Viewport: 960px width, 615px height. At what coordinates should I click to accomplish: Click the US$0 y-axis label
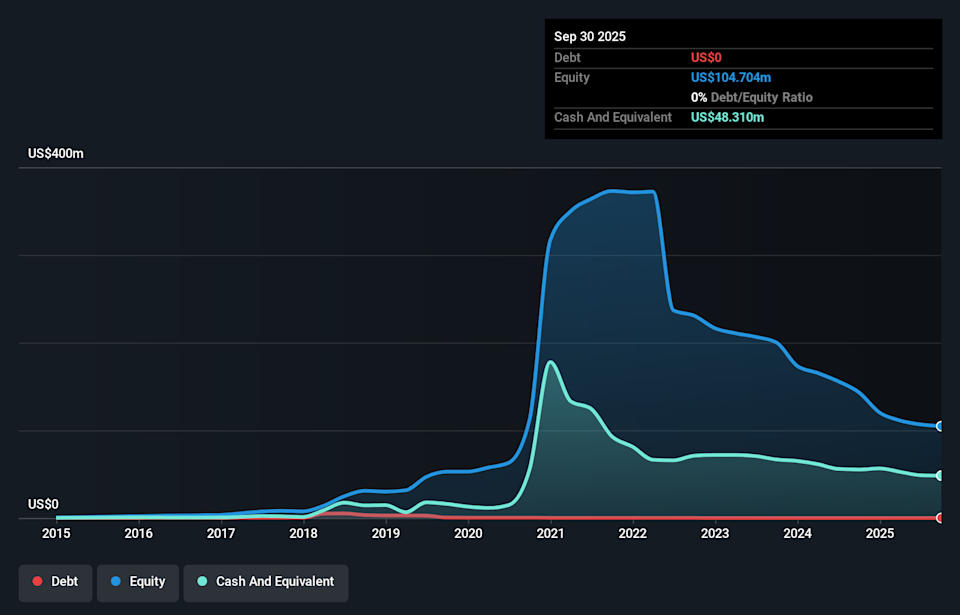tap(43, 504)
